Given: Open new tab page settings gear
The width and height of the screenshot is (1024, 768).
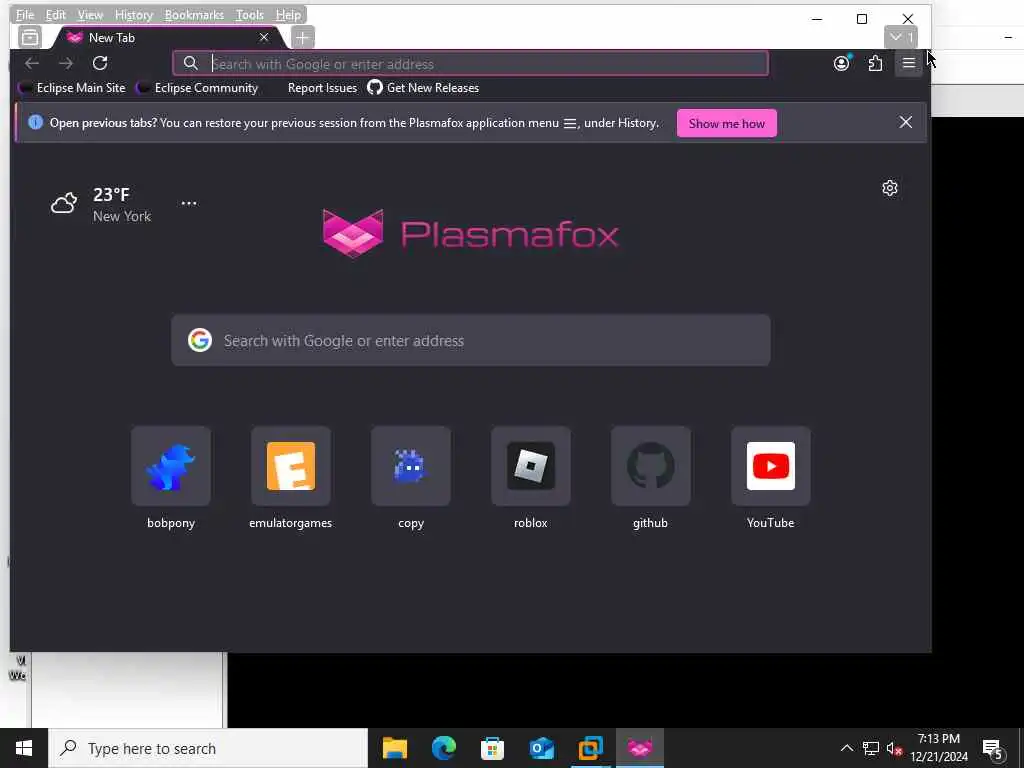Looking at the screenshot, I should pyautogui.click(x=889, y=188).
